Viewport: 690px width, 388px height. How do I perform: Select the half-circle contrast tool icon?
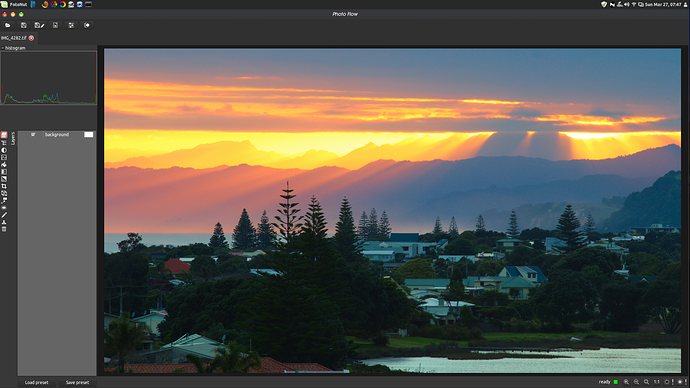click(4, 150)
